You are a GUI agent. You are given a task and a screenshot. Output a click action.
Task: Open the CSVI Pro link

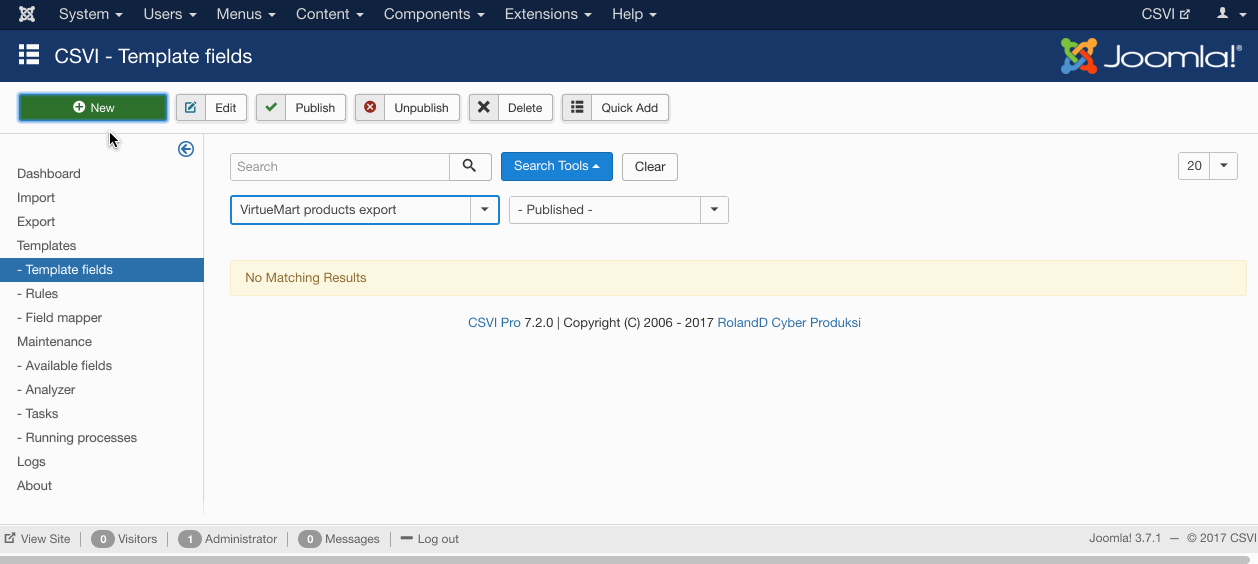(x=494, y=323)
